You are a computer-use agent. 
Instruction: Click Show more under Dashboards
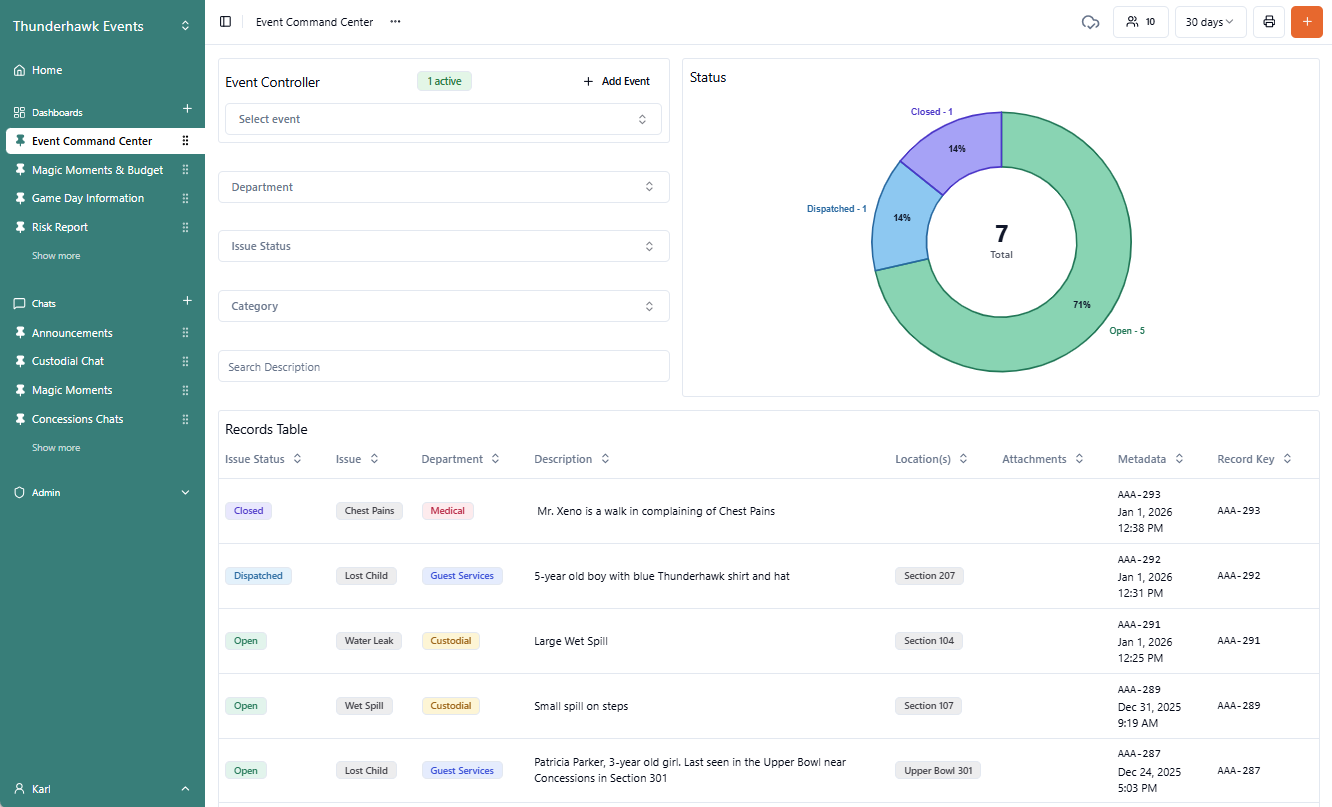click(x=56, y=256)
